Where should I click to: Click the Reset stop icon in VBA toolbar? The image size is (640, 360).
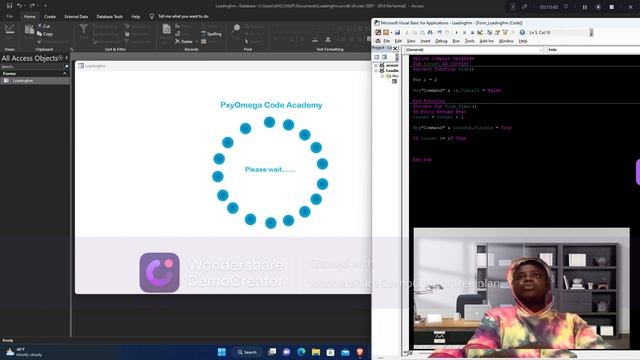tap(472, 32)
